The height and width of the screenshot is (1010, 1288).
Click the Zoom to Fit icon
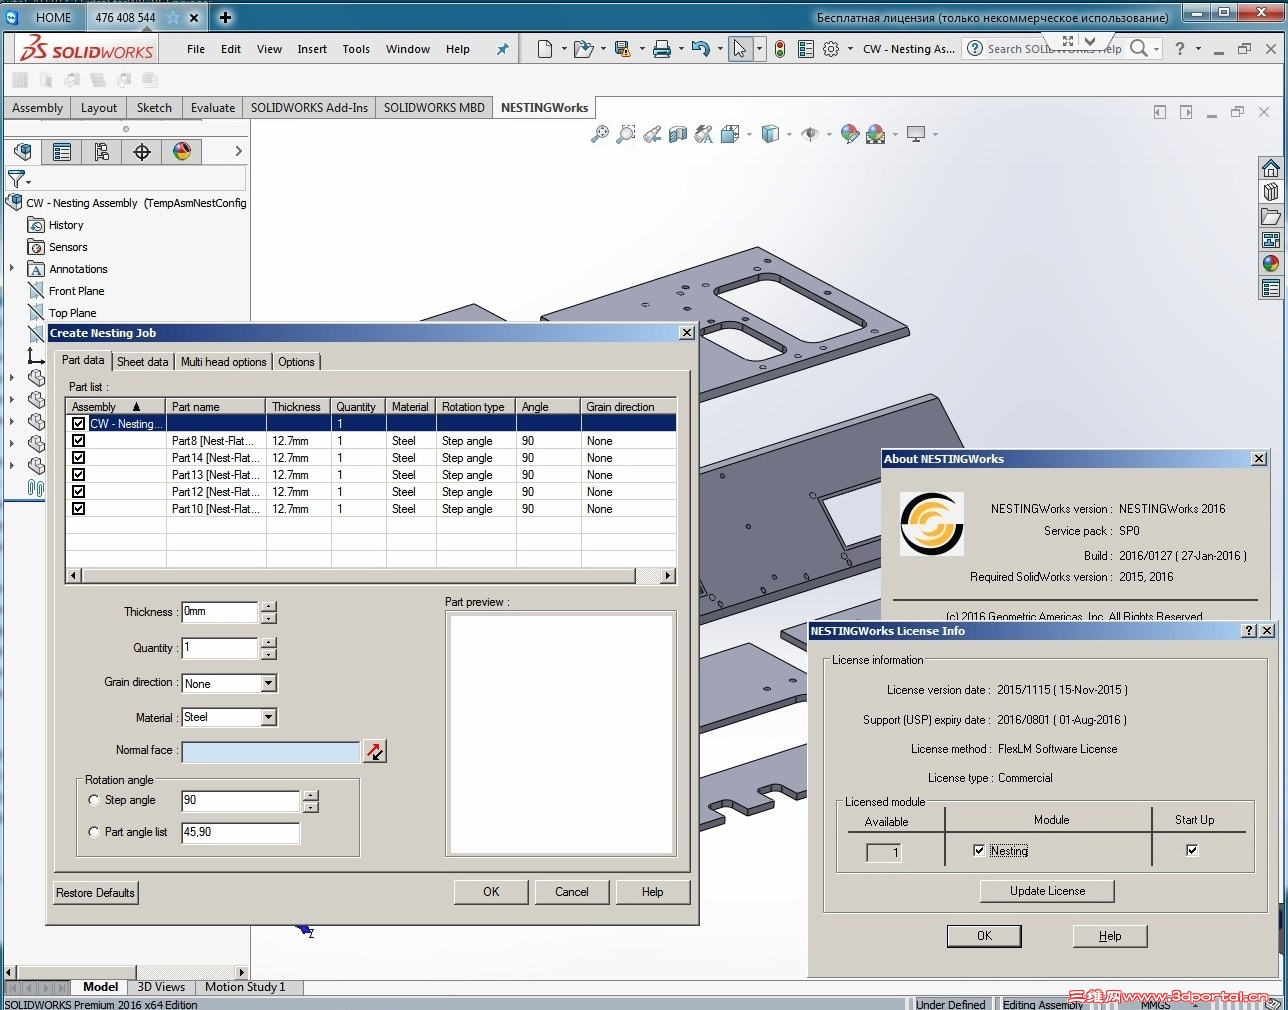(600, 134)
